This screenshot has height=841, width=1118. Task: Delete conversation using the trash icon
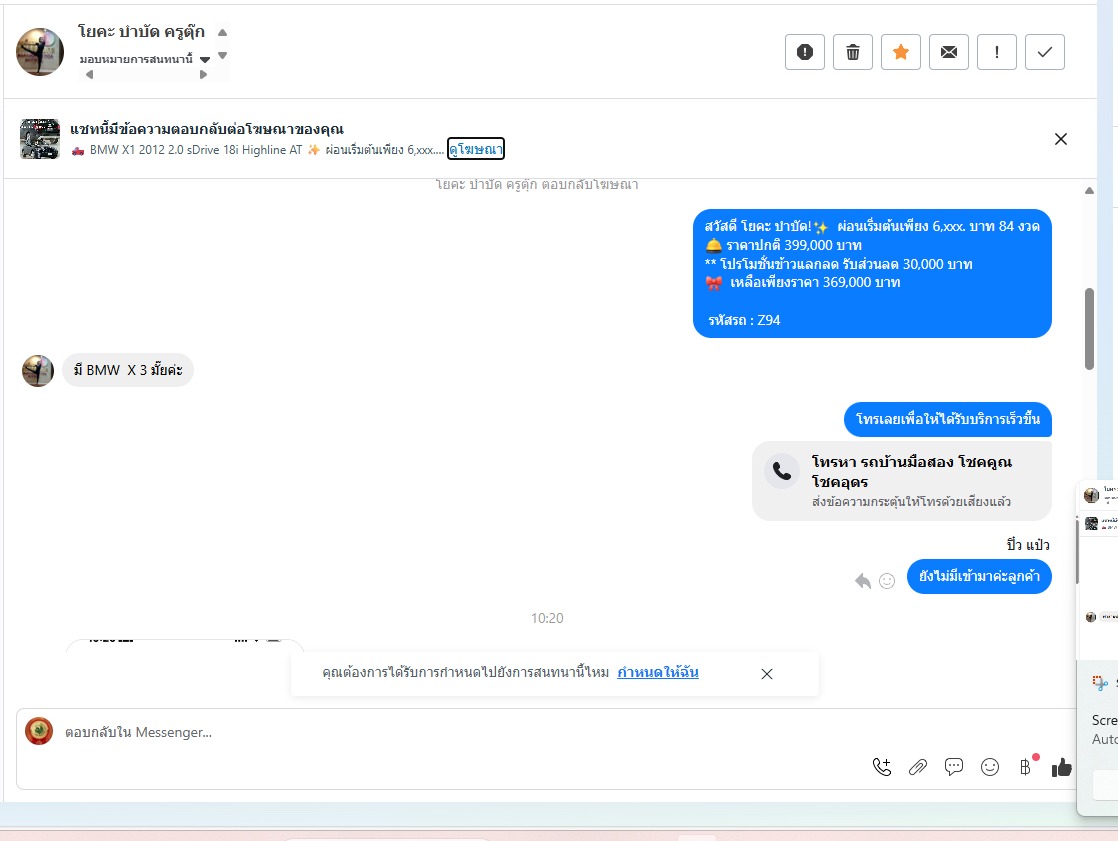tap(853, 52)
